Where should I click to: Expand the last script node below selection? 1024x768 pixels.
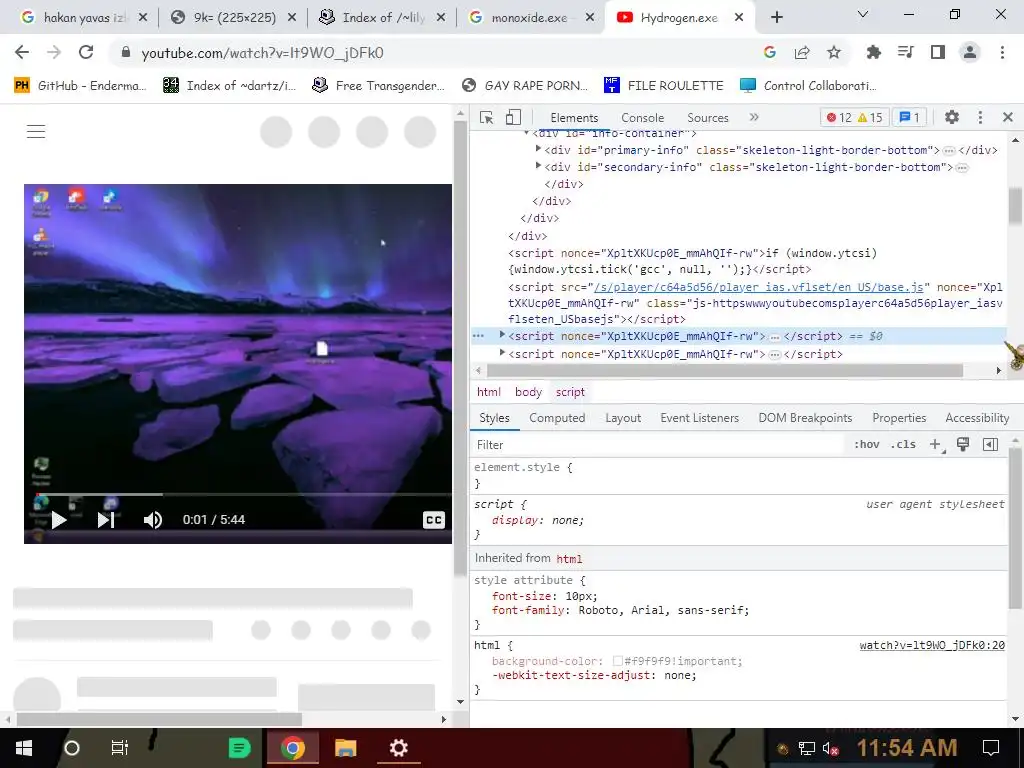pos(502,353)
